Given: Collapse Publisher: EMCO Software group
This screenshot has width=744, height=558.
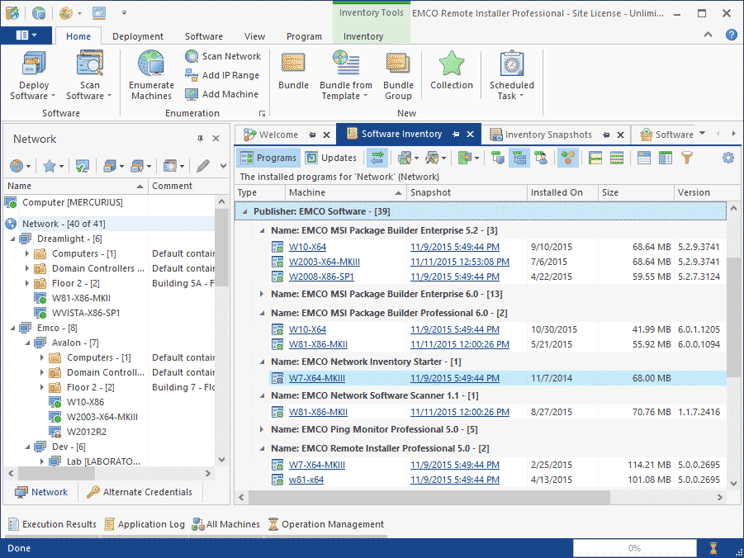Looking at the screenshot, I should pyautogui.click(x=246, y=211).
